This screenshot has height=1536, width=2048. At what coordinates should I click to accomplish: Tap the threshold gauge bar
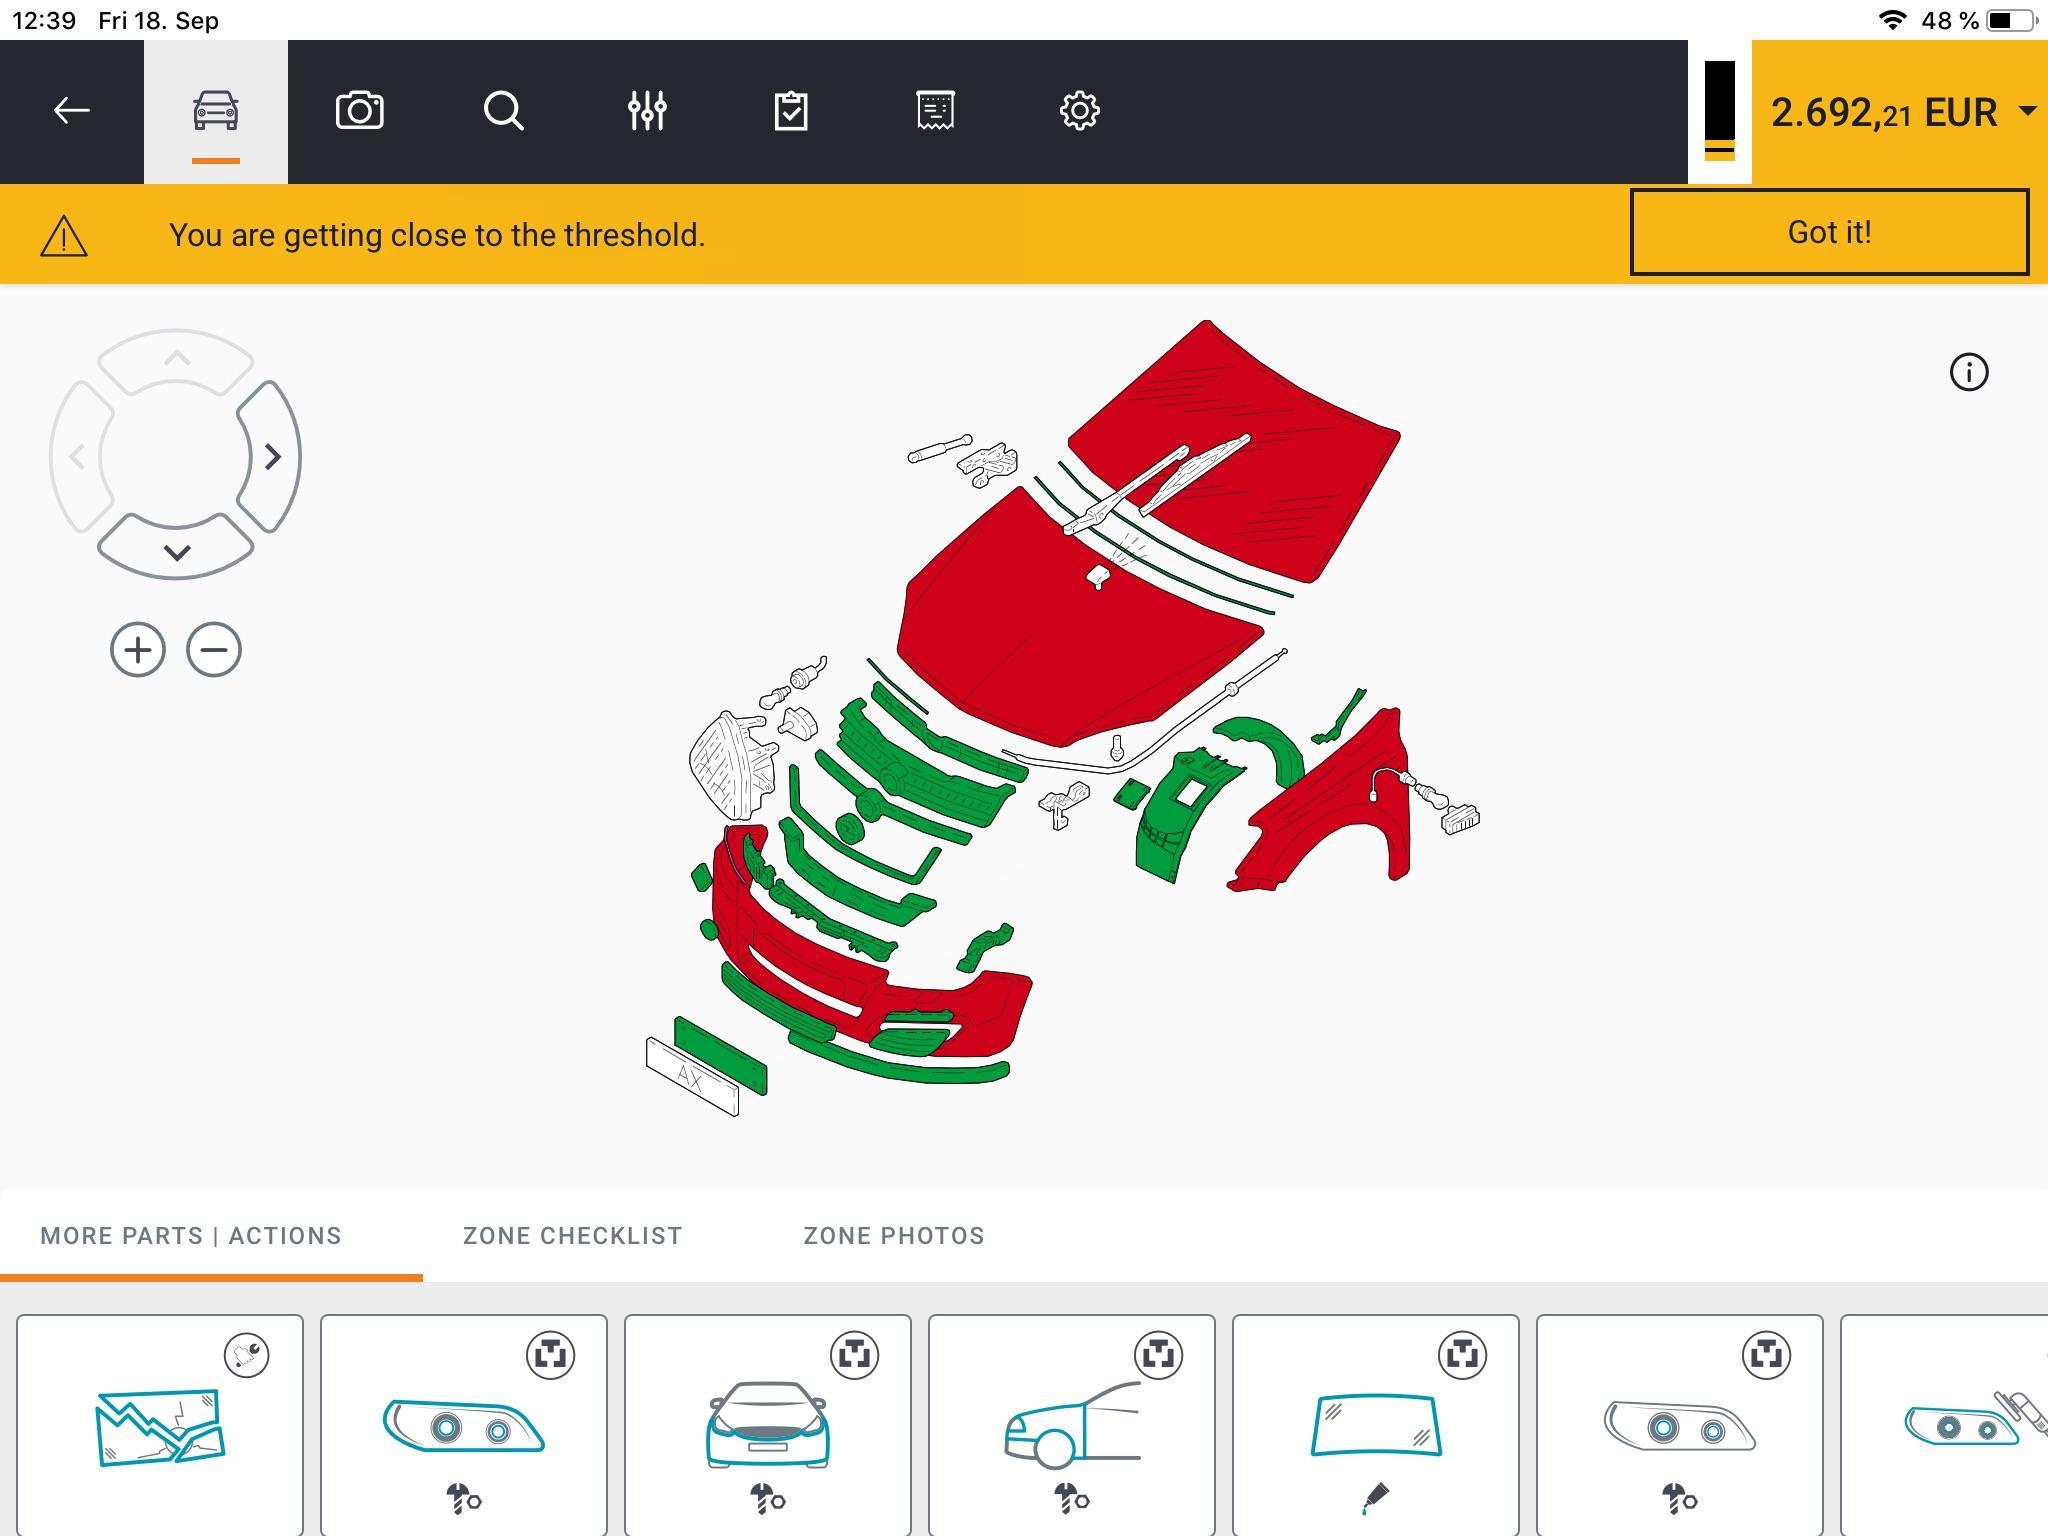(x=1720, y=111)
